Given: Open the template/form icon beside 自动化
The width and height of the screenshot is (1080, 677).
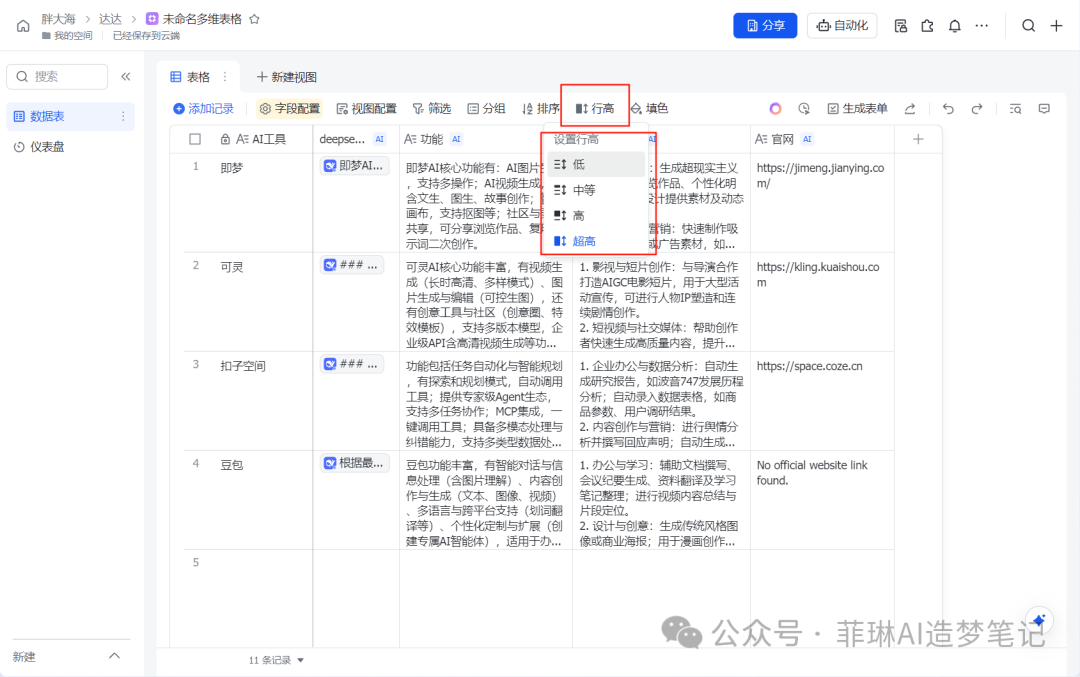Looking at the screenshot, I should [x=900, y=26].
